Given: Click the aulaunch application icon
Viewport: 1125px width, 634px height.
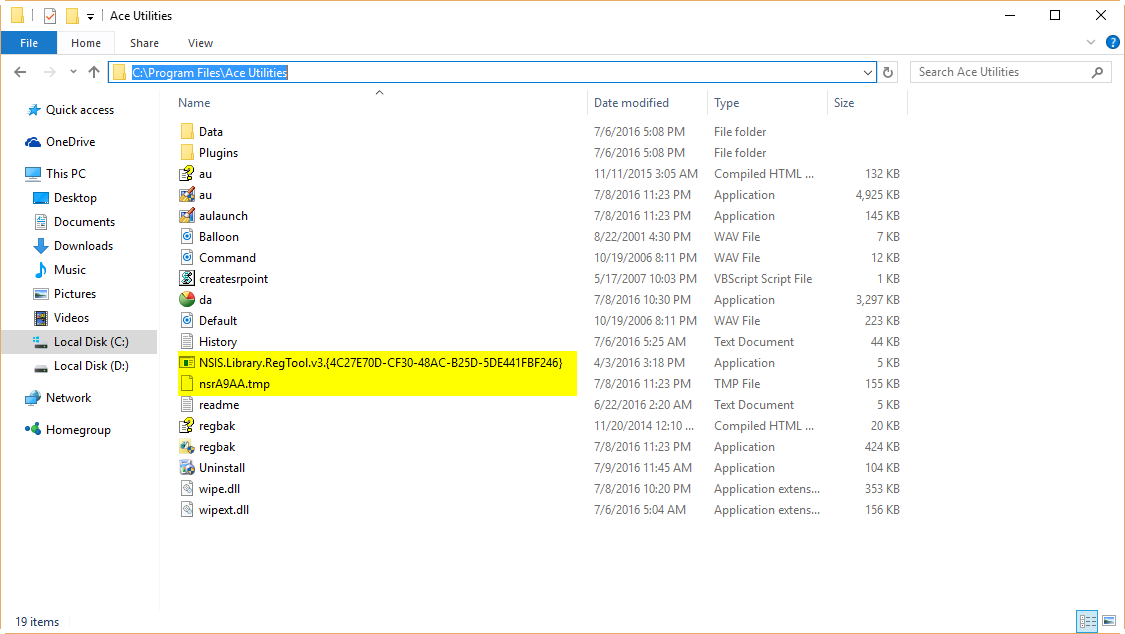Looking at the screenshot, I should click(187, 216).
